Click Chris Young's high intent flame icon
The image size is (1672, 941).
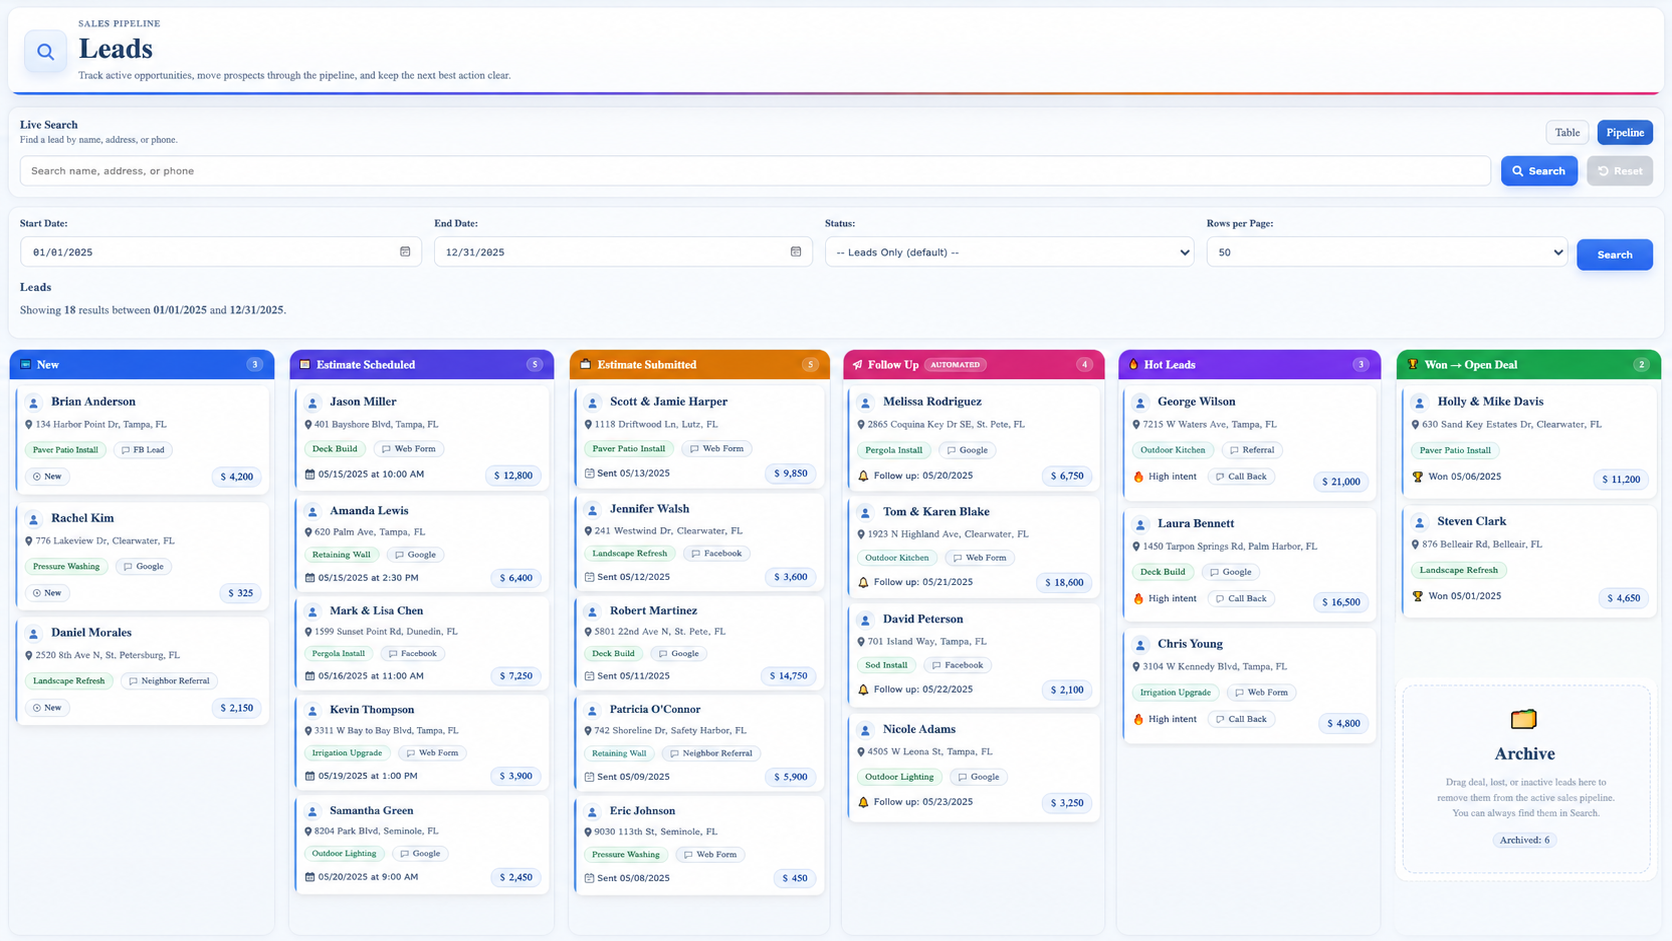(x=1138, y=719)
